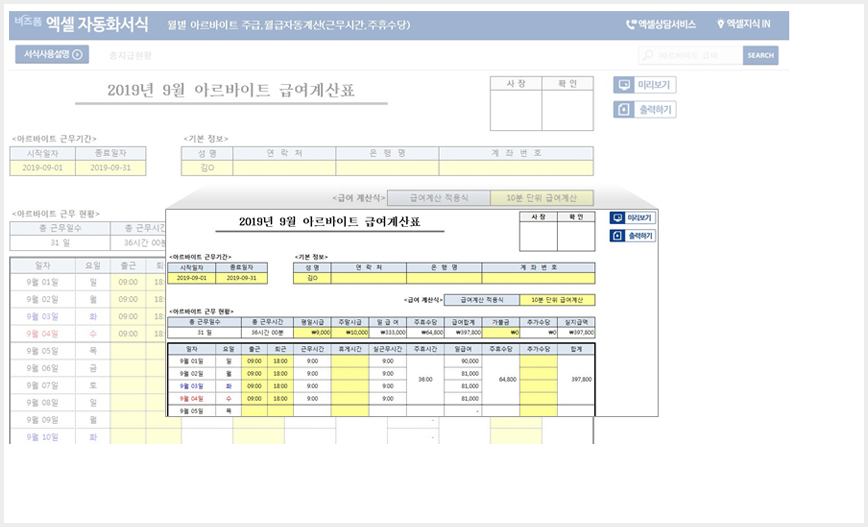This screenshot has width=868, height=527.
Task: Select the inset 36시간 00분 total hours cell
Action: [267, 333]
